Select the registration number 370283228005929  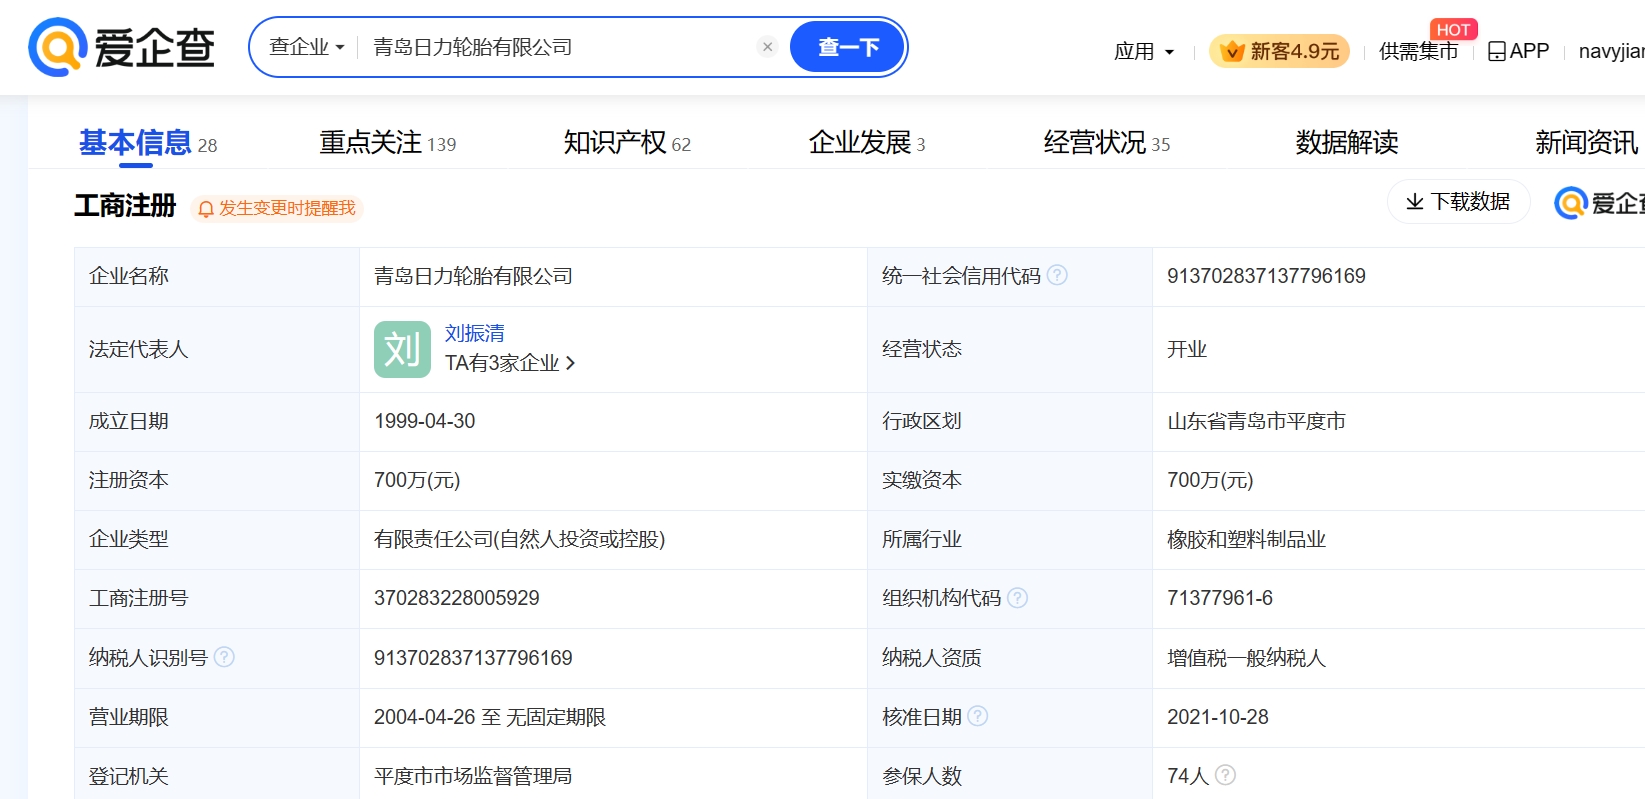(457, 598)
